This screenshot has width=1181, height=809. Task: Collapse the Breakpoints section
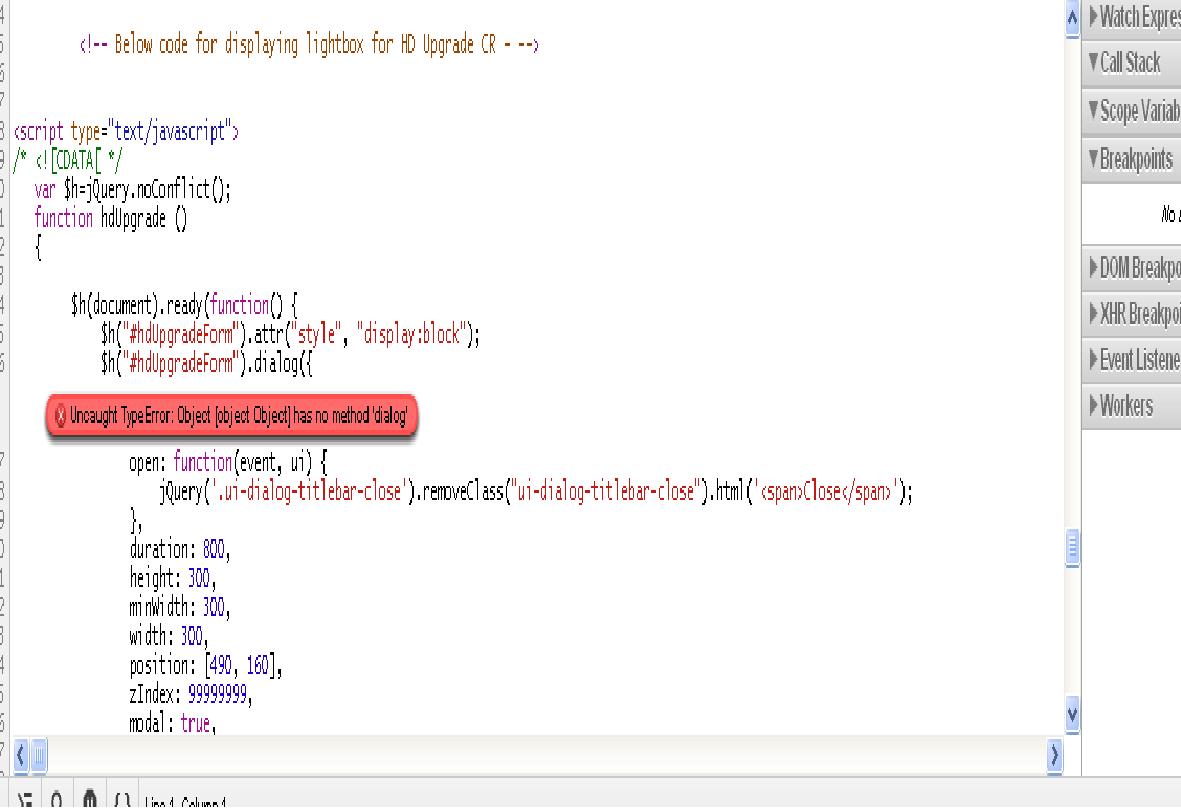point(1131,159)
